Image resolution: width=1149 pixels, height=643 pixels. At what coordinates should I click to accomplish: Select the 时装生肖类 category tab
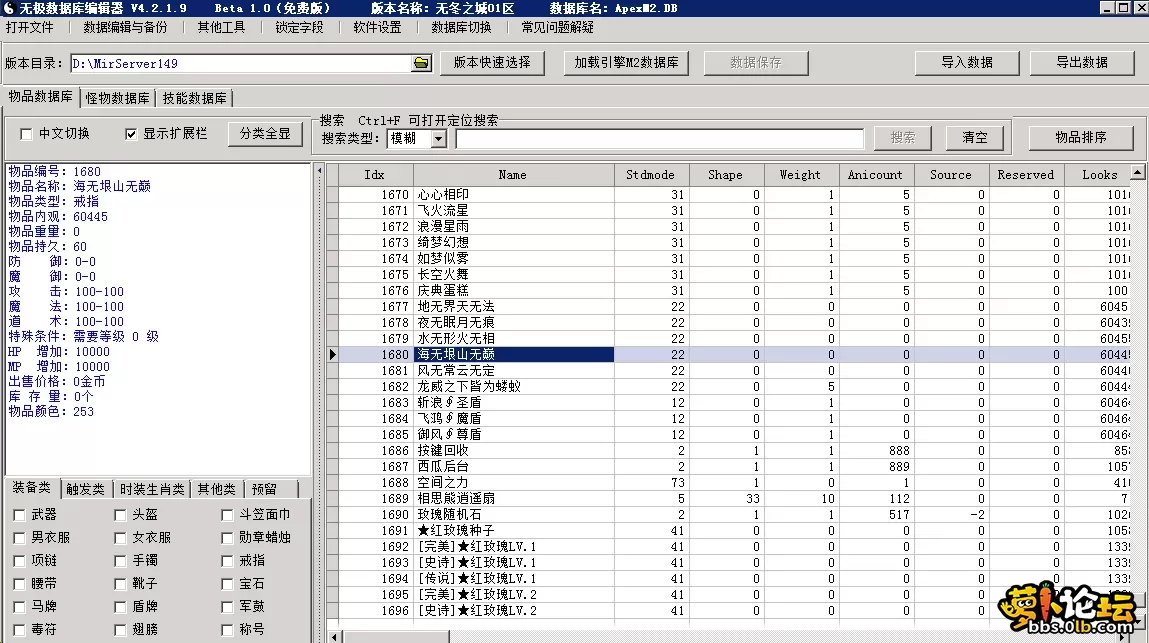(x=152, y=489)
